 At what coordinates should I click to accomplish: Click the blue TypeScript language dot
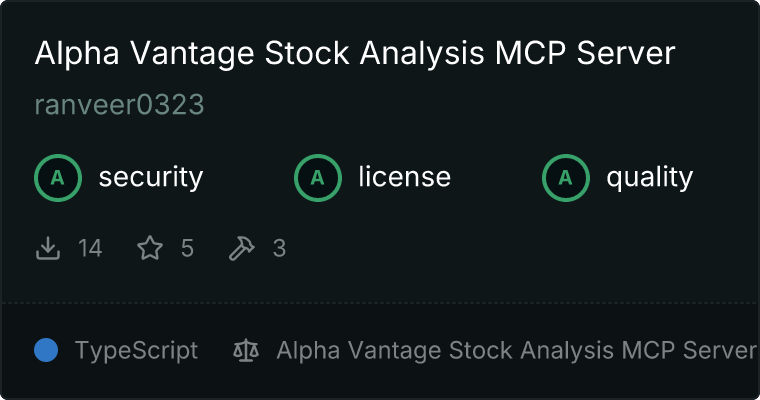point(46,350)
